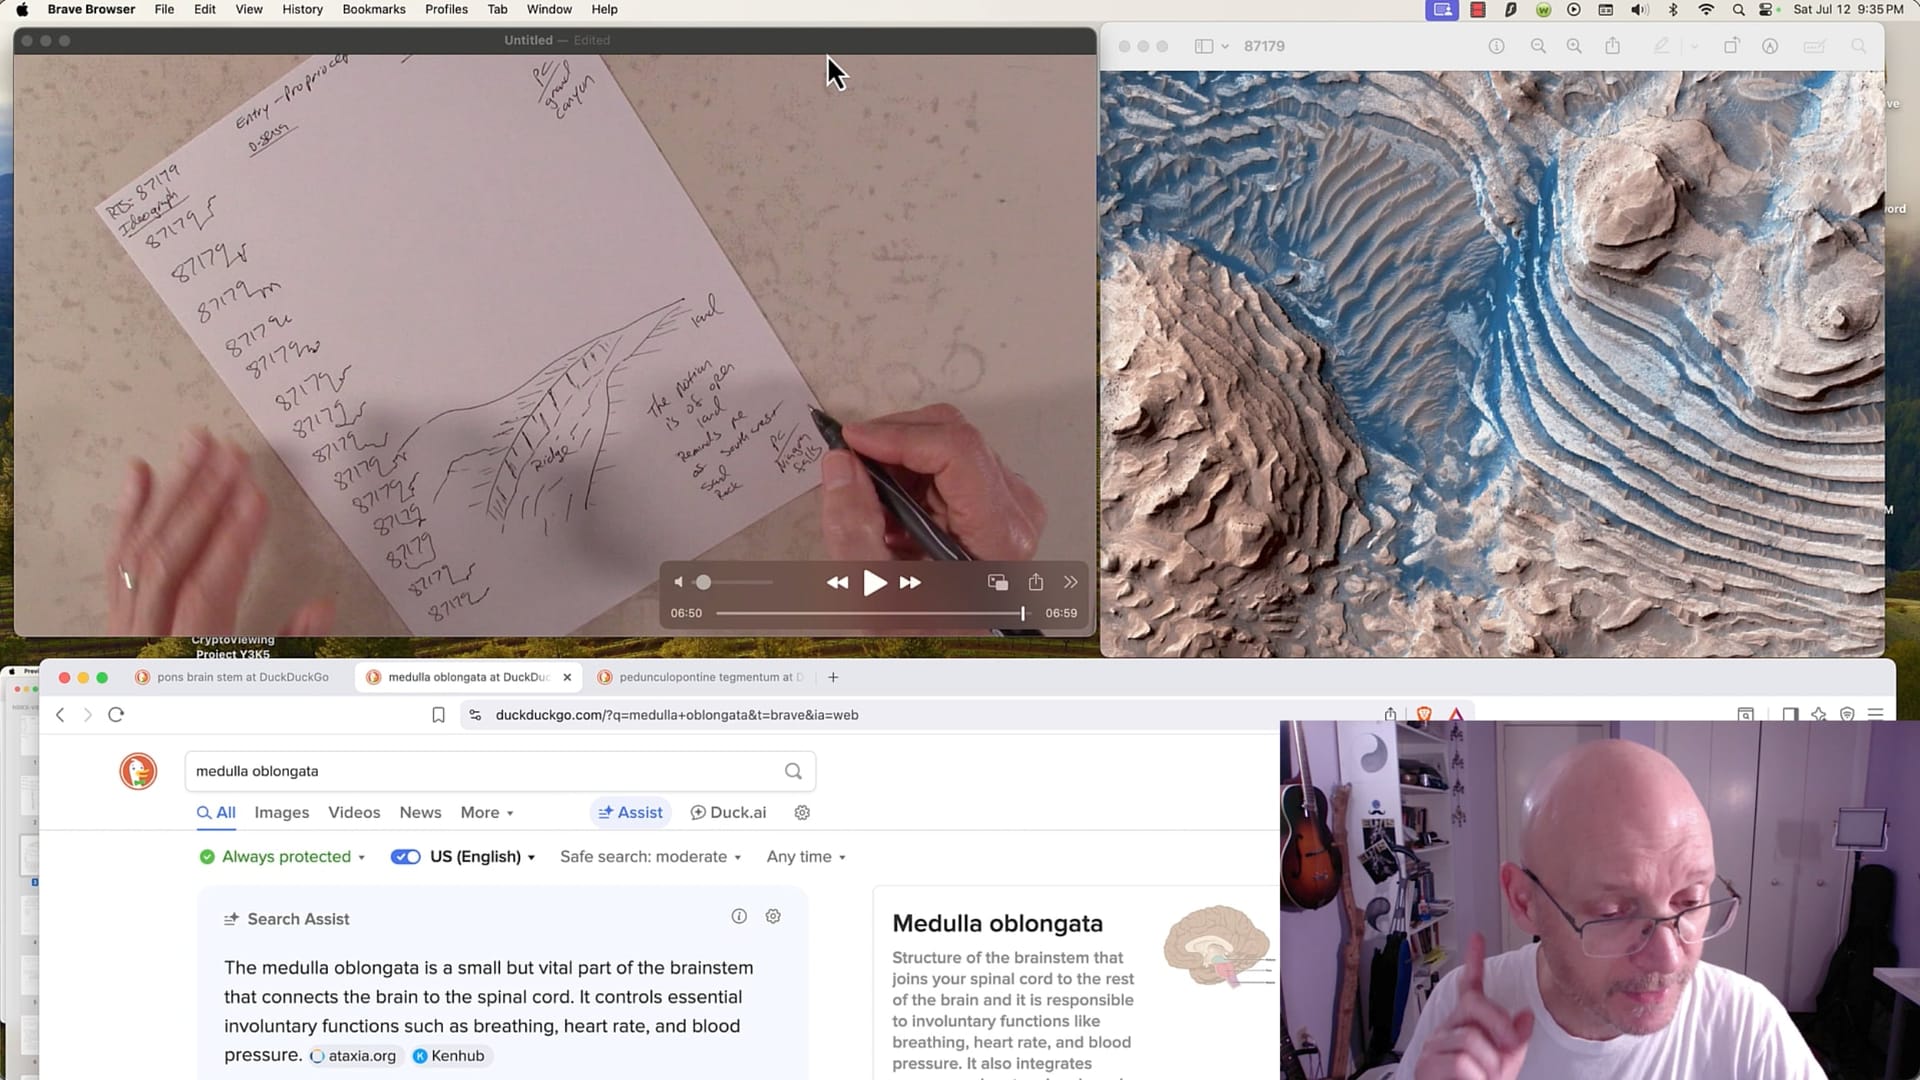
Task: Switch to the Images search tab
Action: [281, 812]
